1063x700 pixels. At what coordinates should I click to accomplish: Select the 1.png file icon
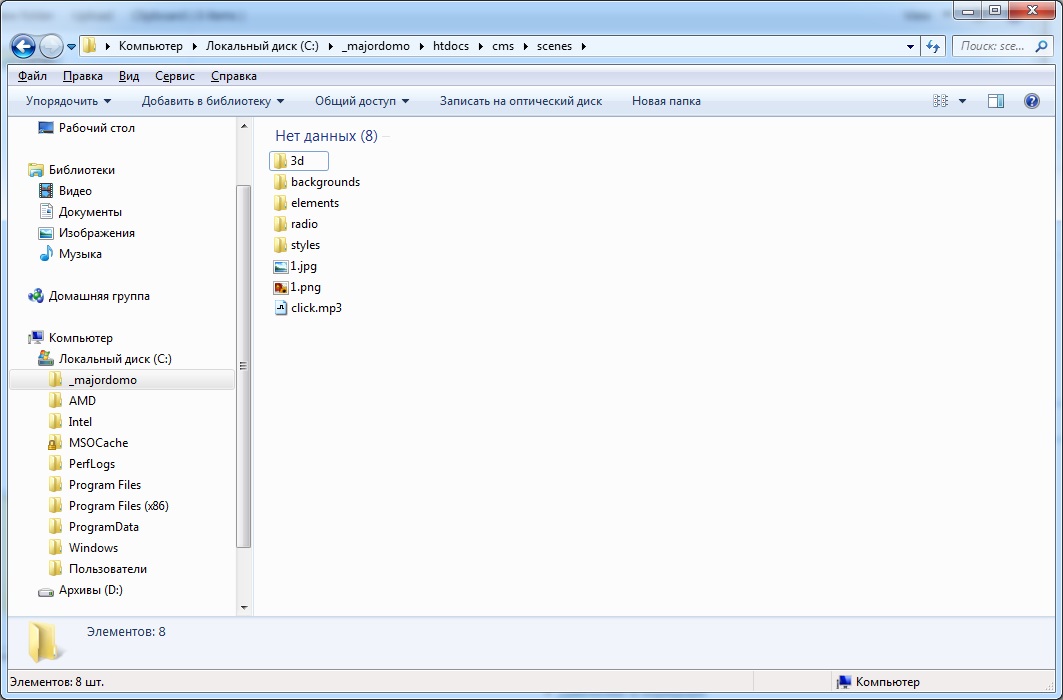281,287
